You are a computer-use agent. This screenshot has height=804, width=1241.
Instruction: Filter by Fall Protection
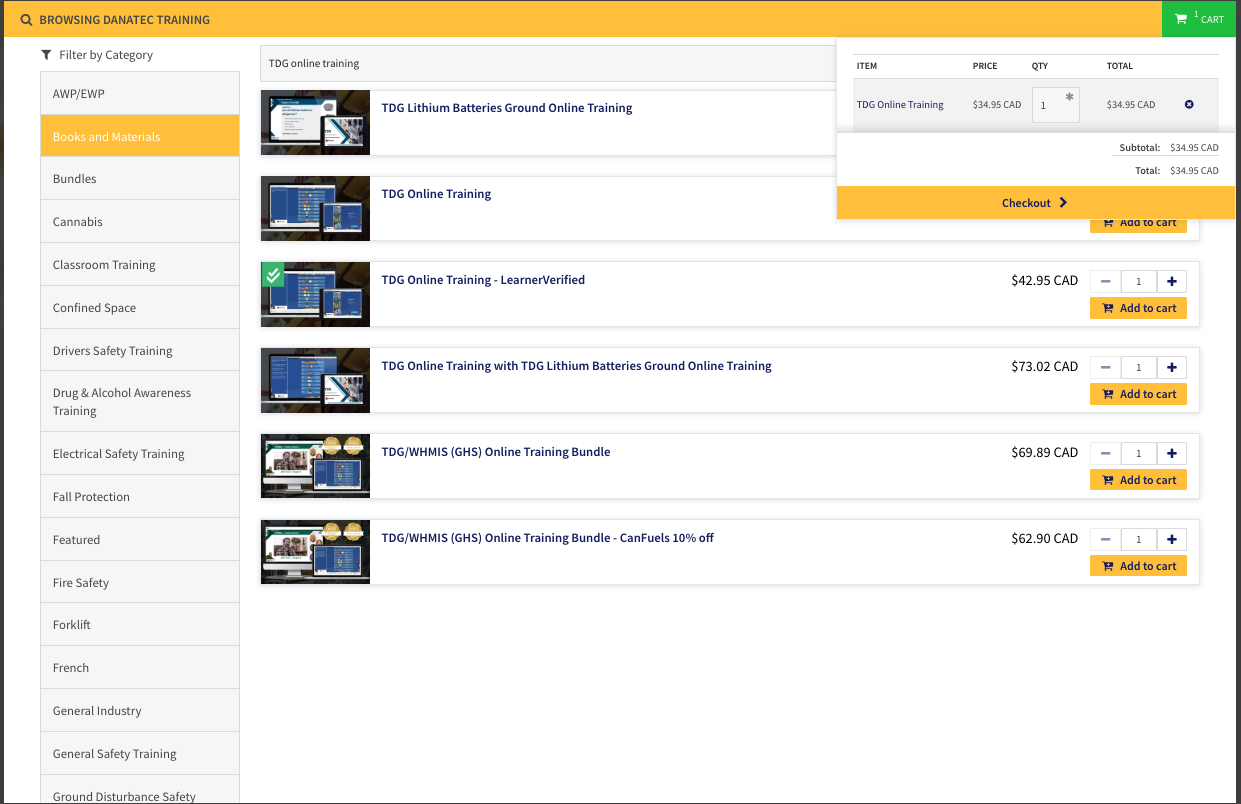140,496
